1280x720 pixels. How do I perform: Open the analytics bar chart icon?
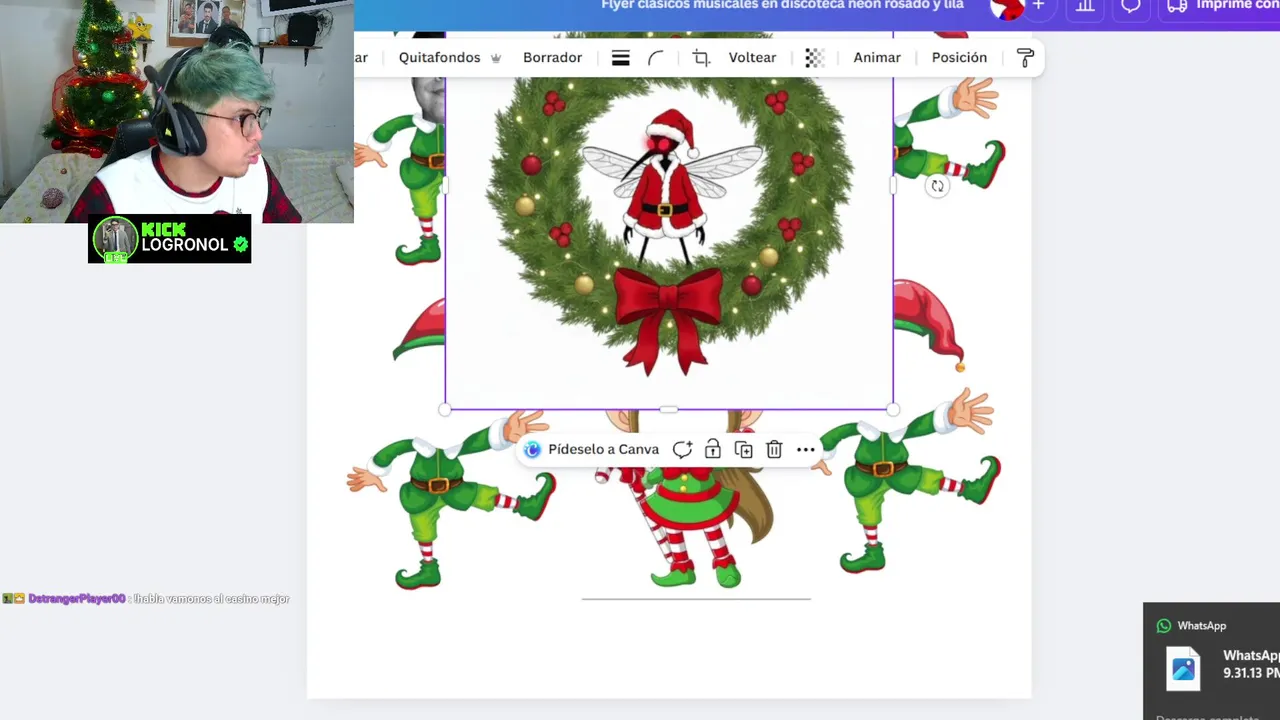pos(1085,7)
